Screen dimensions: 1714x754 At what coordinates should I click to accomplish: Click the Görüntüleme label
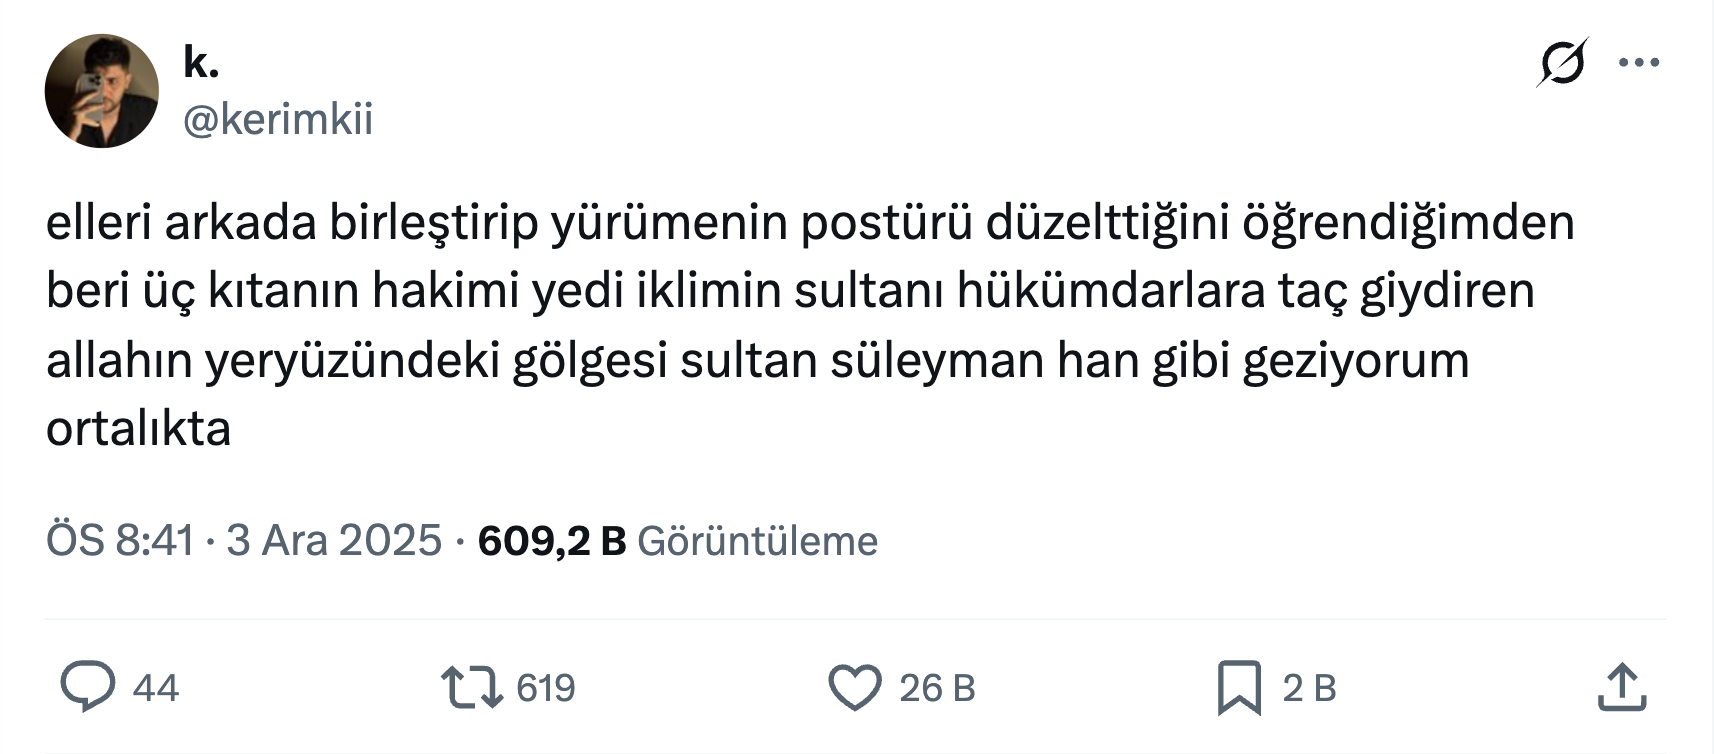click(x=757, y=541)
